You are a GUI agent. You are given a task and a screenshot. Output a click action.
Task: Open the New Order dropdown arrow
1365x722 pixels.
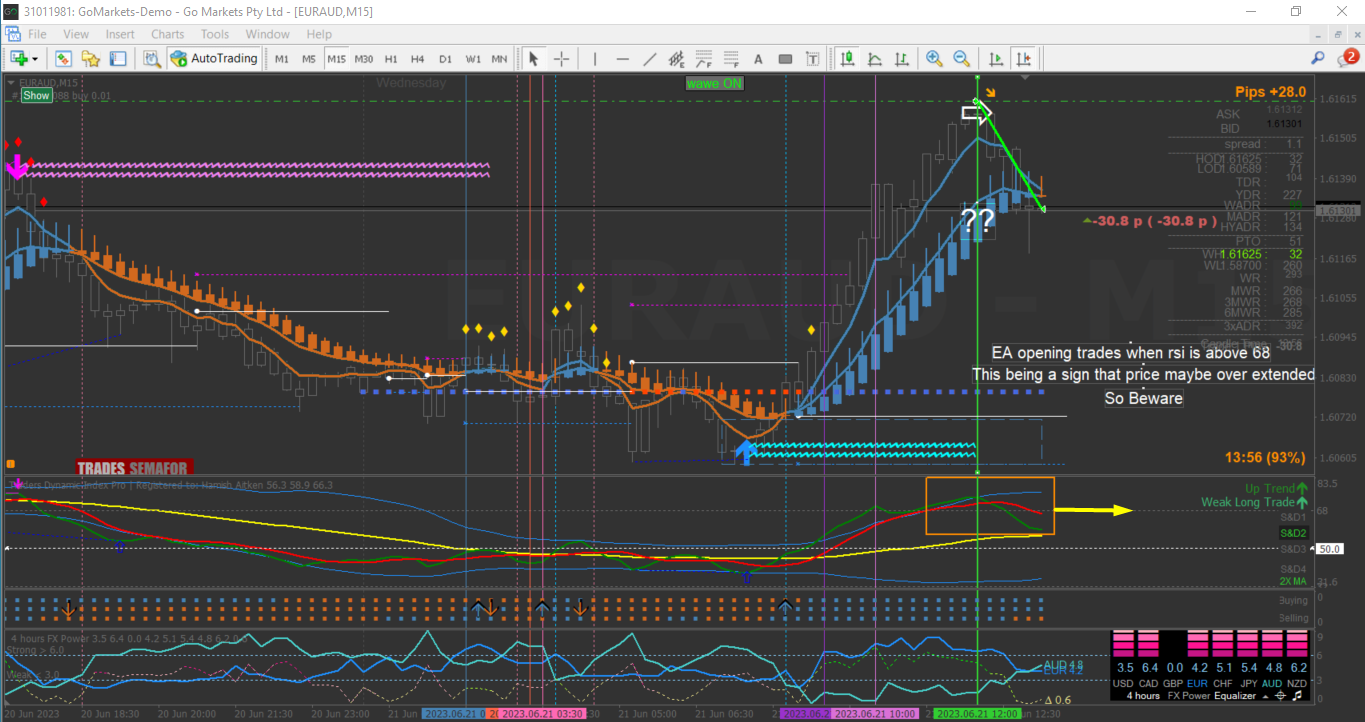click(35, 59)
